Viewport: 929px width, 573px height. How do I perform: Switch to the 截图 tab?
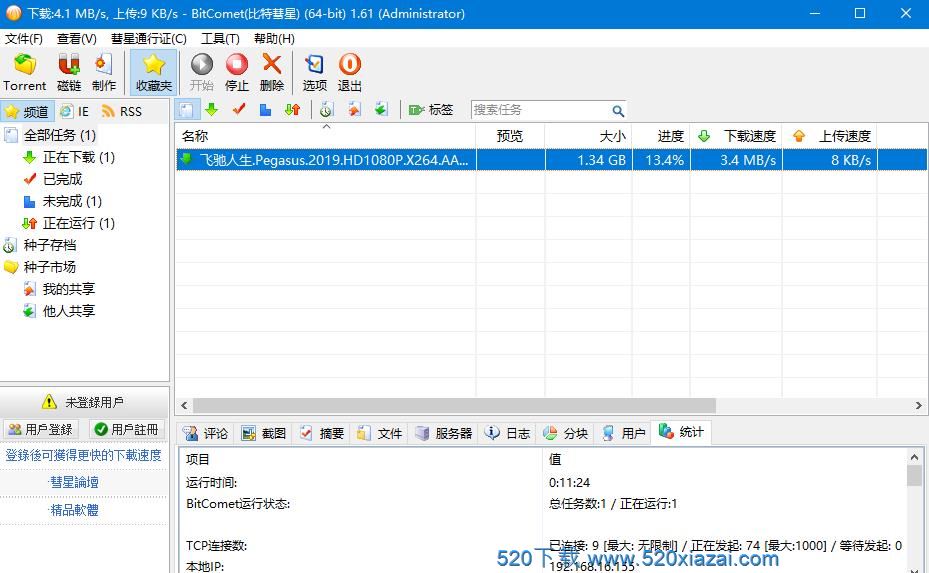[264, 433]
